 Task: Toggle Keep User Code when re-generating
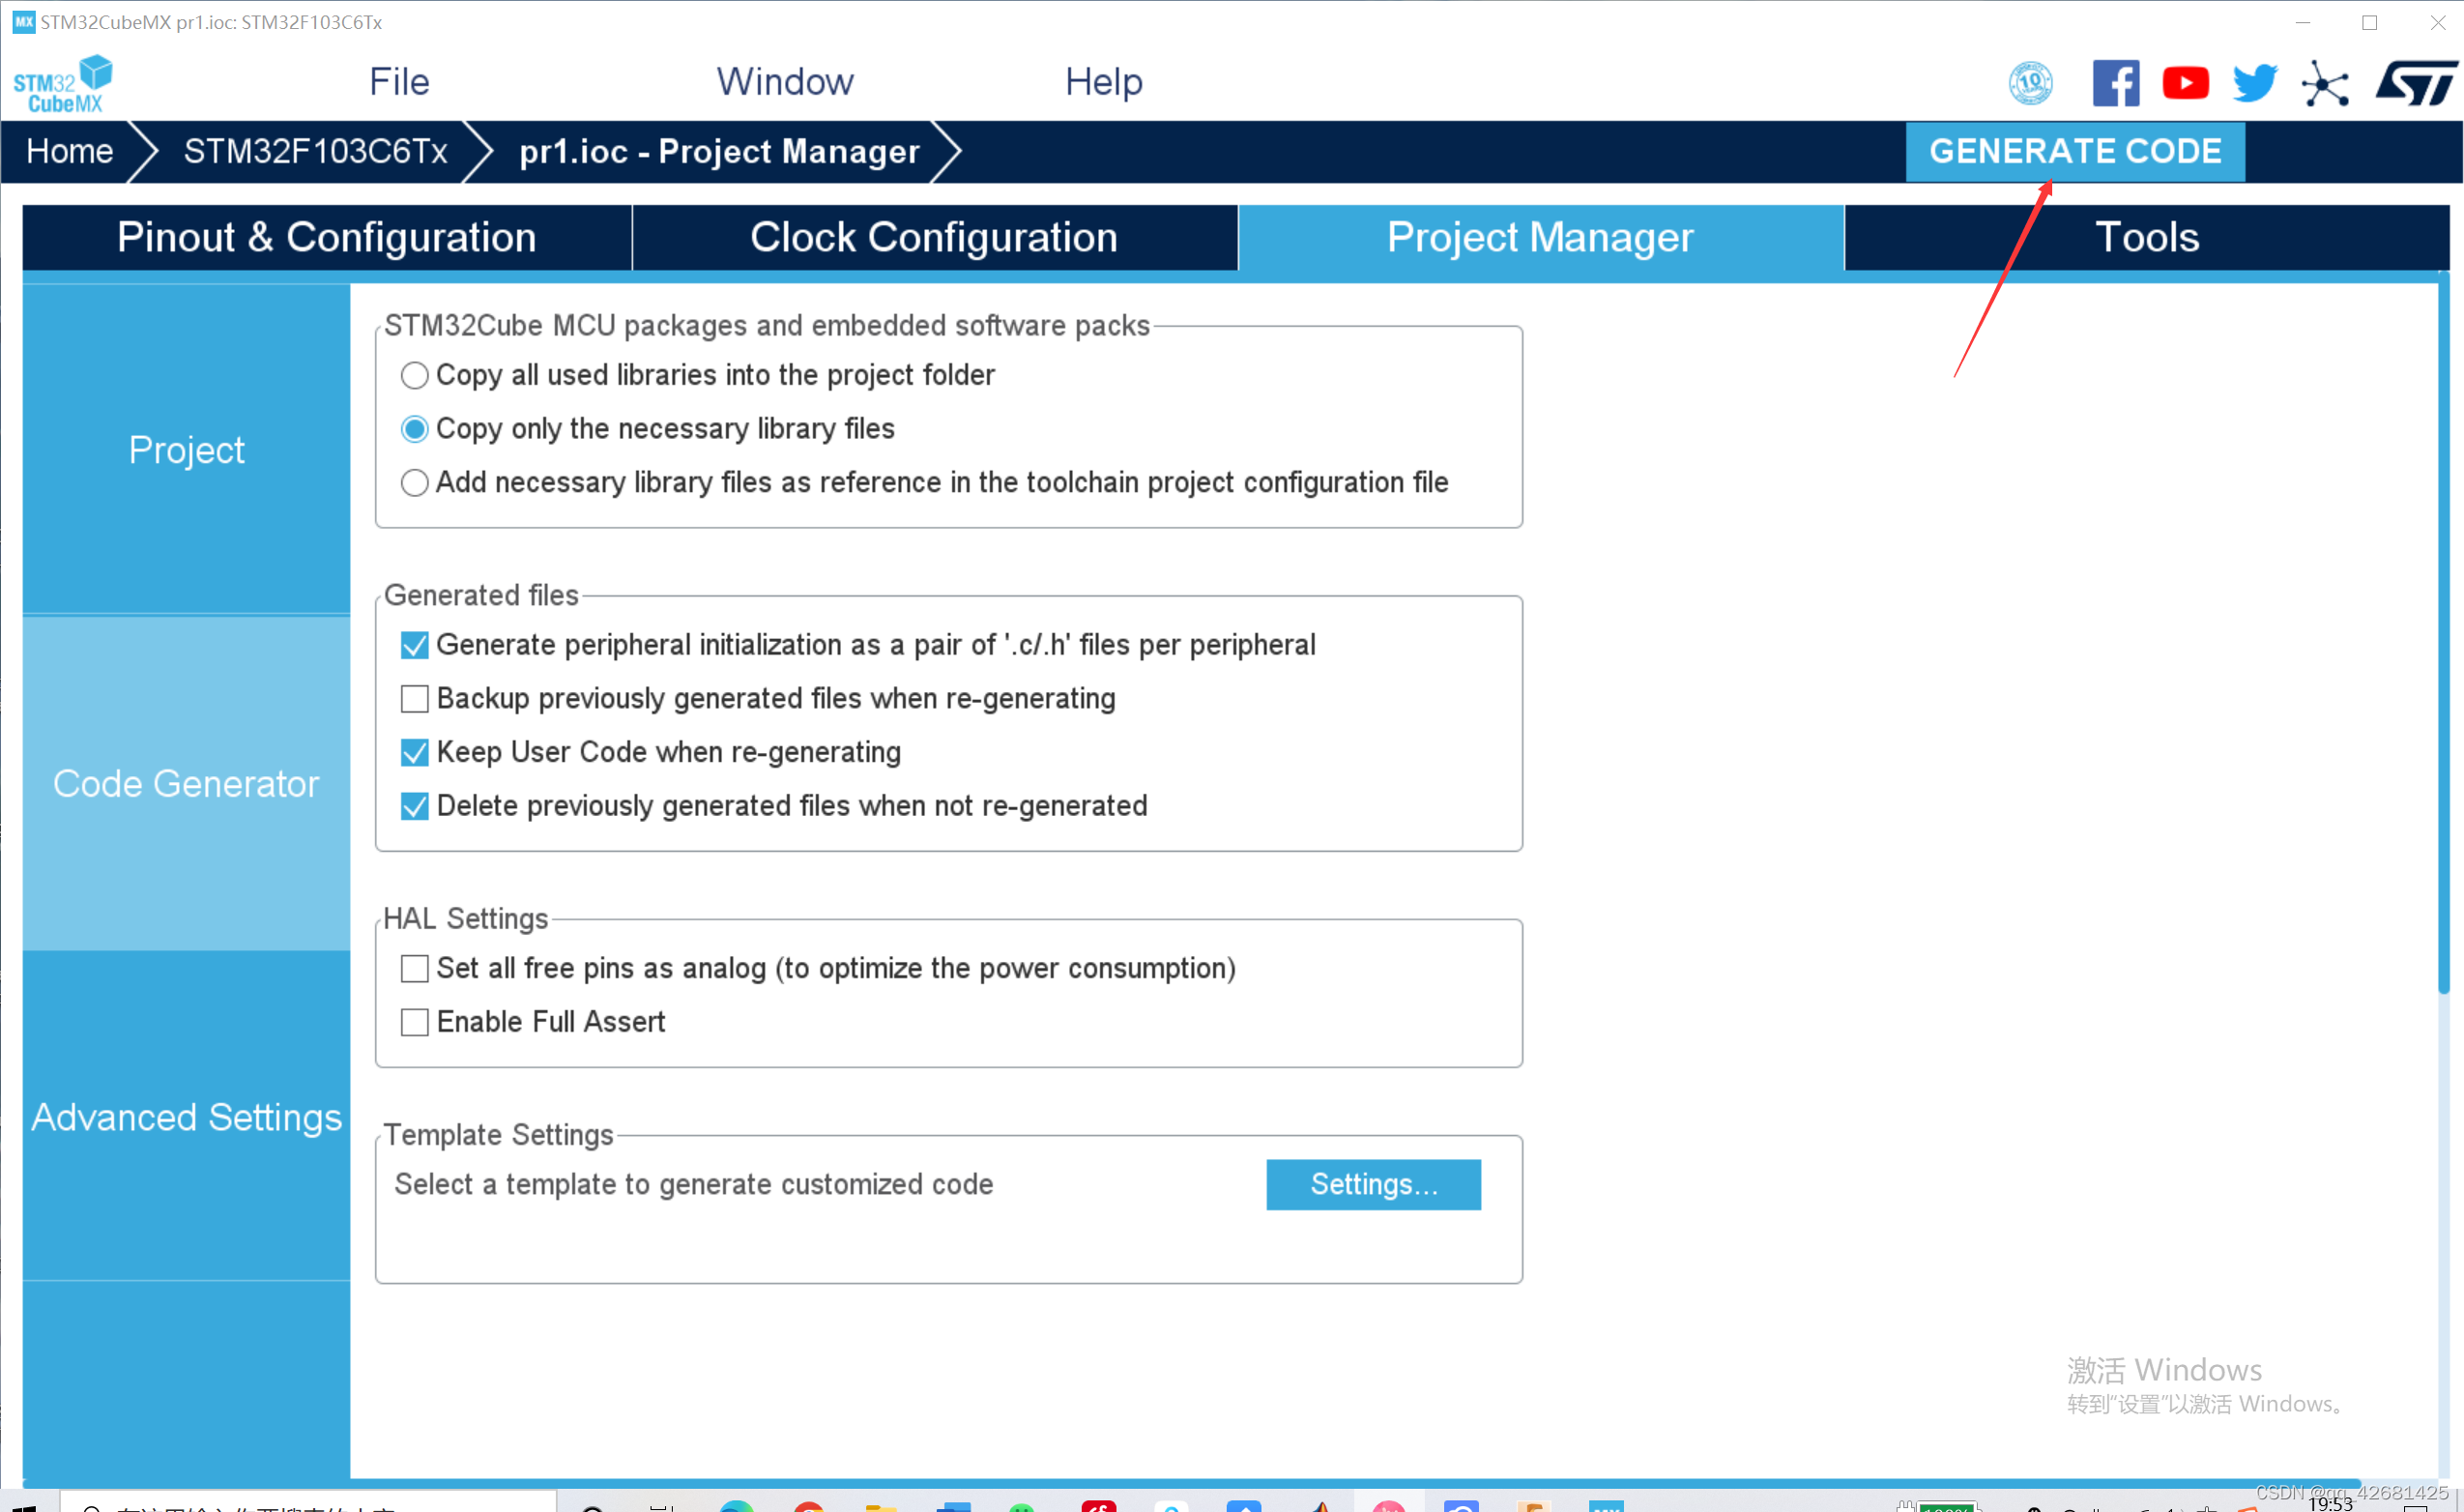click(x=414, y=753)
